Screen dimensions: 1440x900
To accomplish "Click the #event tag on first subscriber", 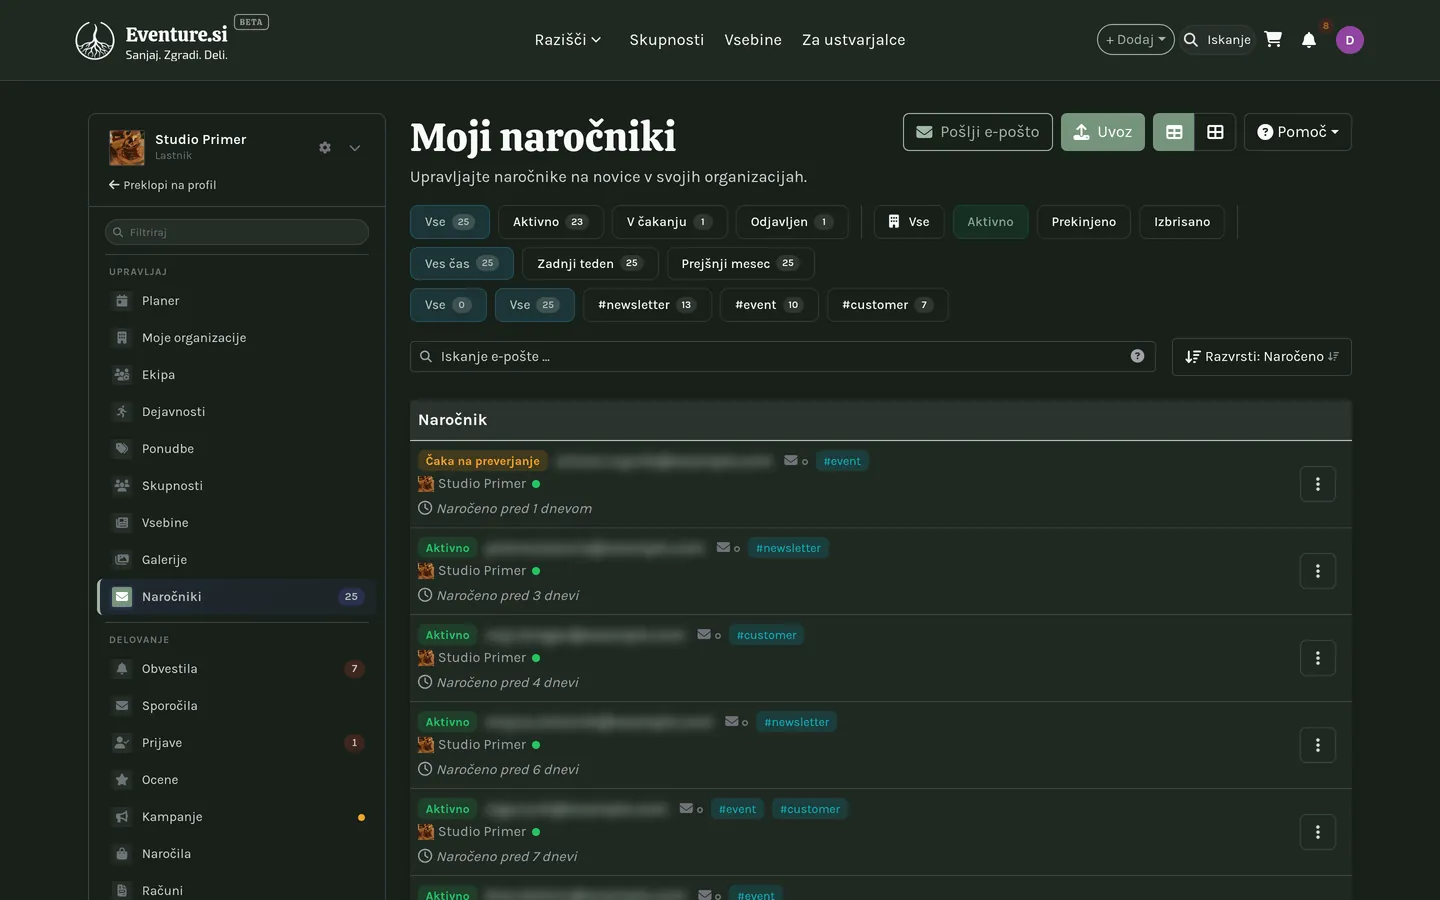I will click(842, 461).
